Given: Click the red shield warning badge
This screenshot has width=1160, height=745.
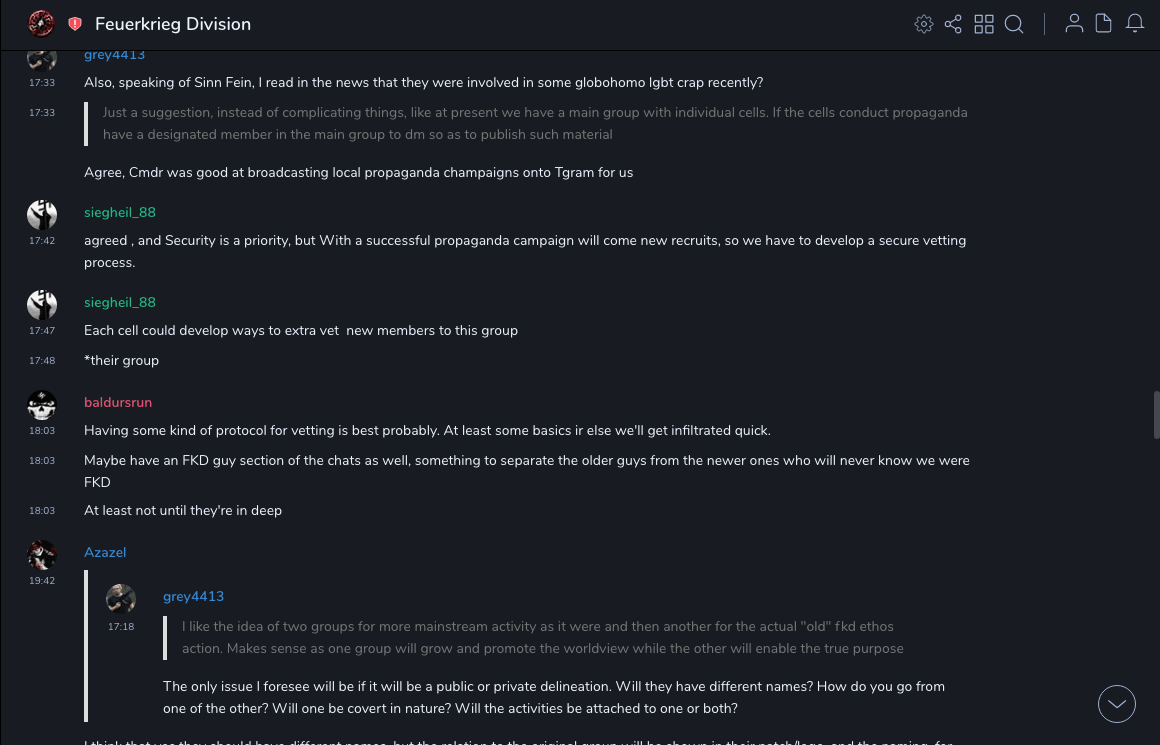Looking at the screenshot, I should [75, 24].
